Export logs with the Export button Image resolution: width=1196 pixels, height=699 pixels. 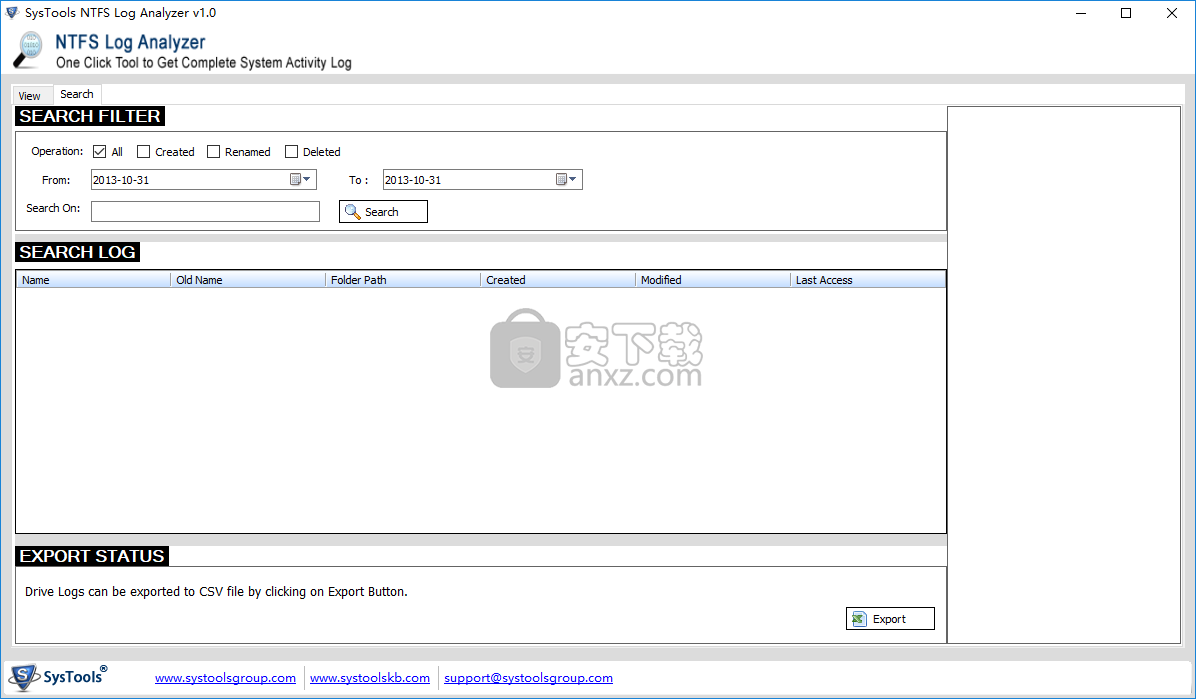coord(890,619)
